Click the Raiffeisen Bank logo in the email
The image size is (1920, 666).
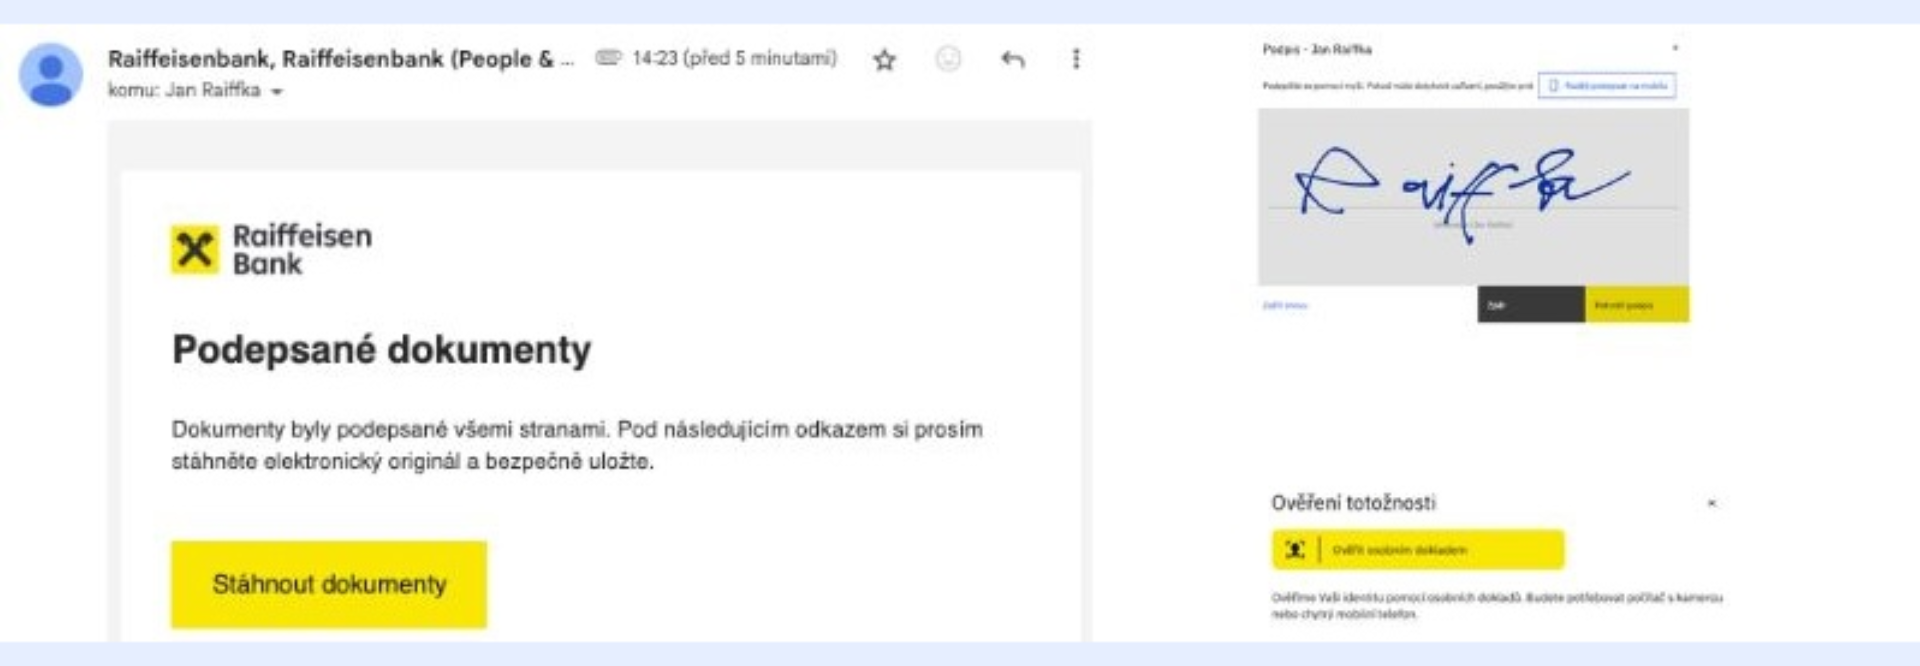(x=271, y=249)
